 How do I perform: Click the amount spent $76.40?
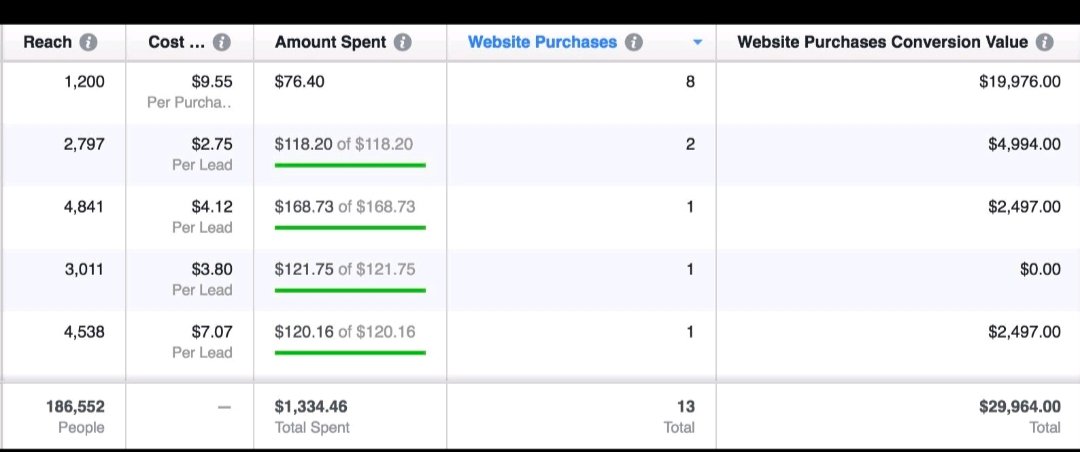[299, 82]
